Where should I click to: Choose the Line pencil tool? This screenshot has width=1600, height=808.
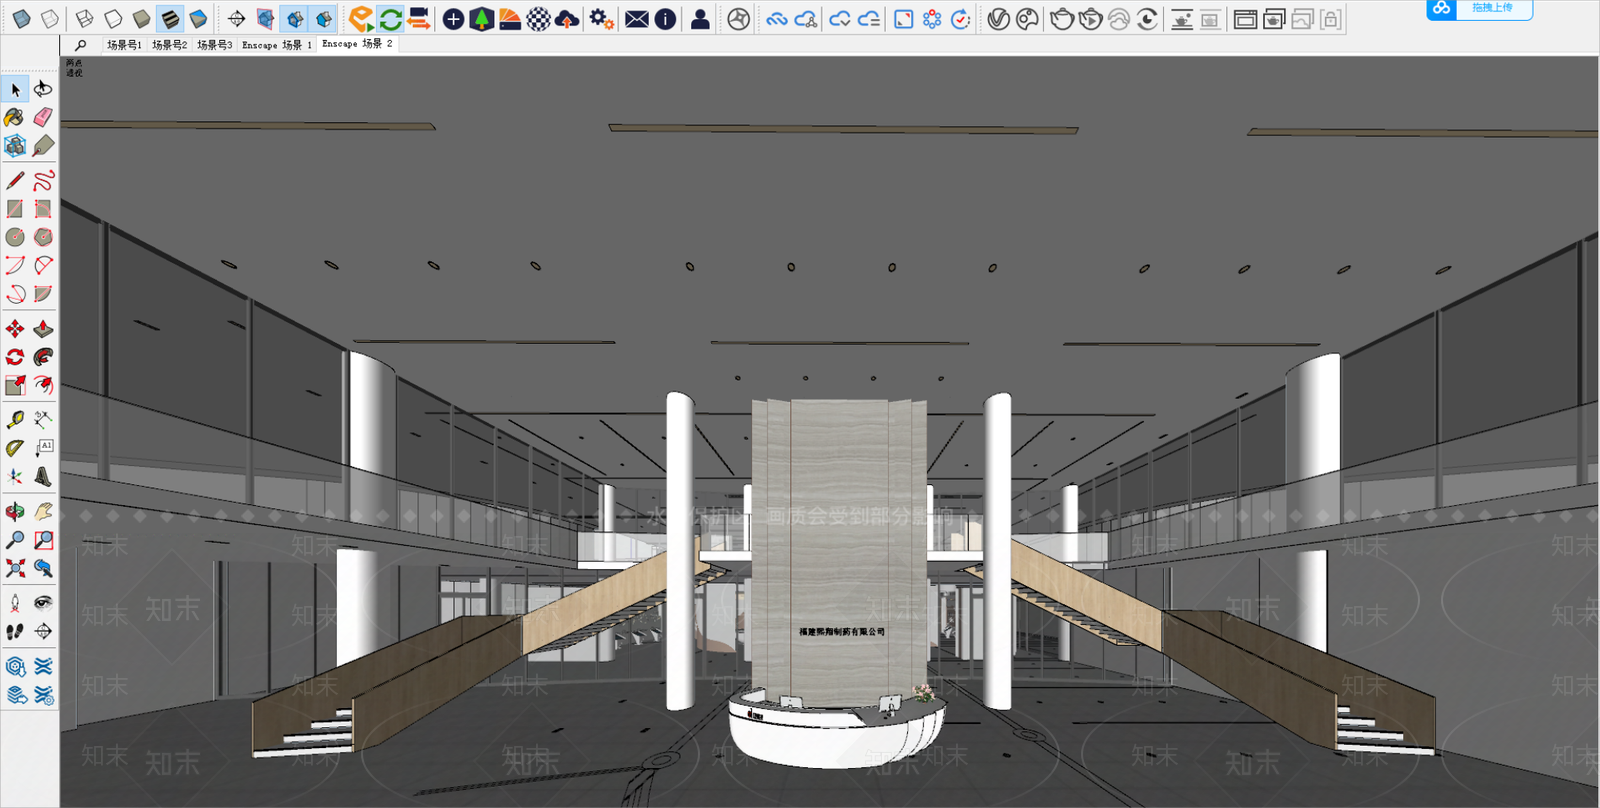point(15,180)
